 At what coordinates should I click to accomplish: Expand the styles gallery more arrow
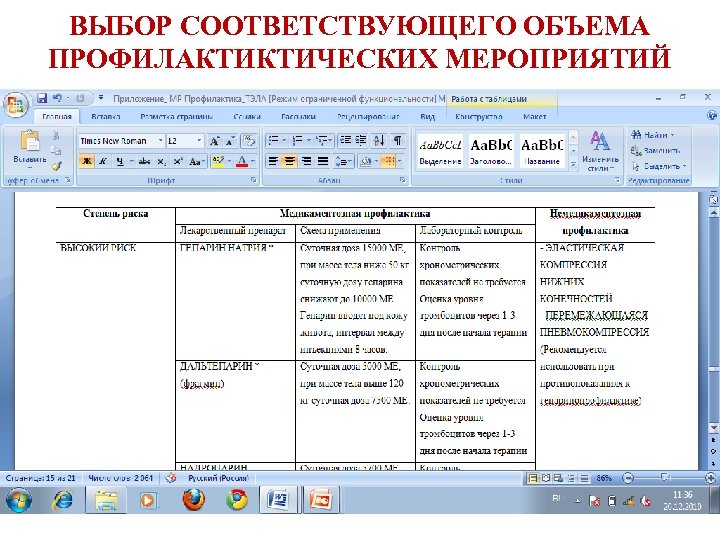pos(574,164)
